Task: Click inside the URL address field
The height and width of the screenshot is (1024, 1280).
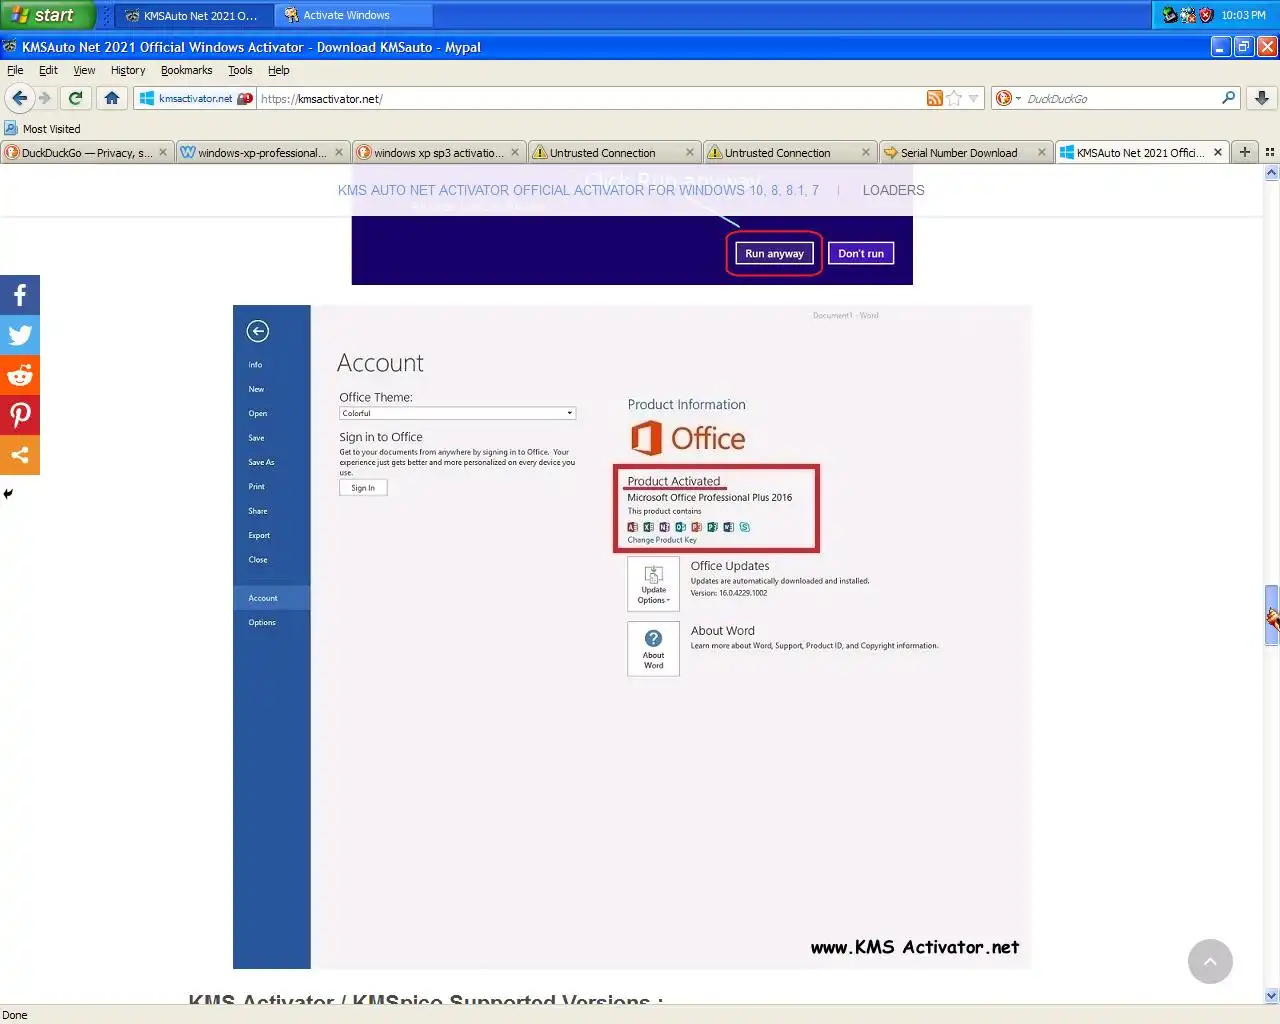Action: pyautogui.click(x=590, y=98)
